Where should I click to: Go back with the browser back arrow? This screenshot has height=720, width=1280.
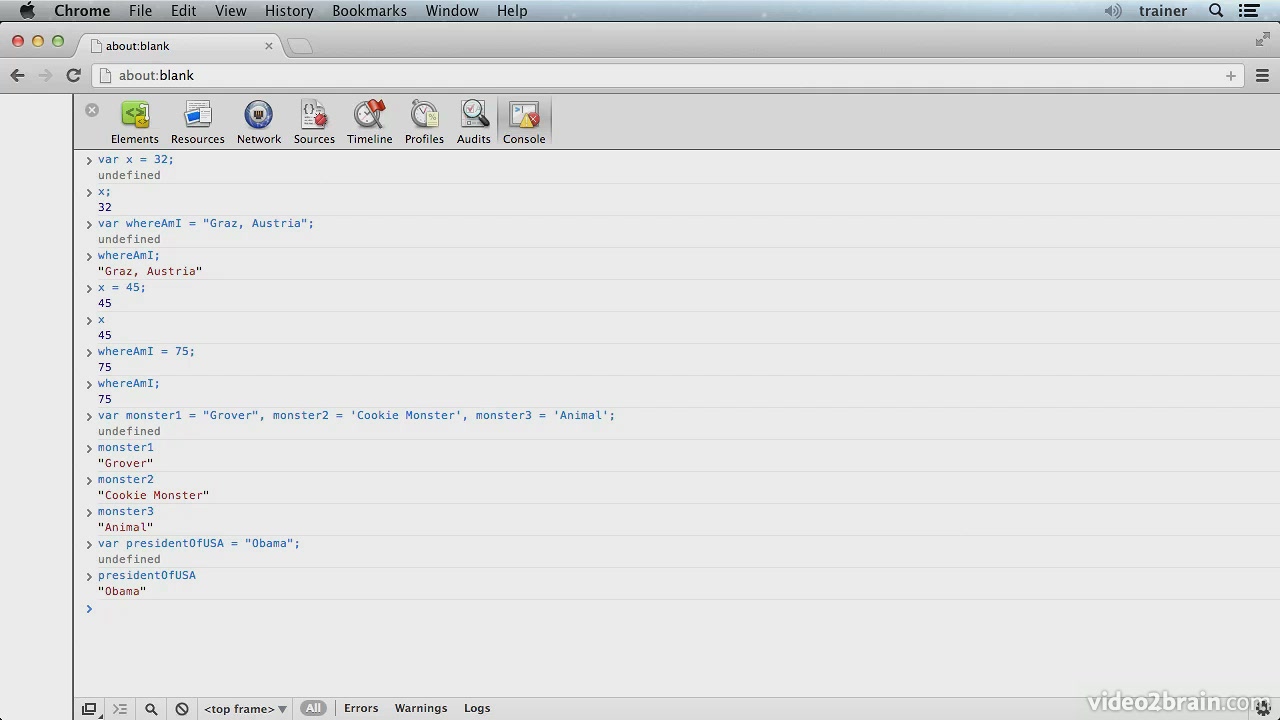click(17, 75)
